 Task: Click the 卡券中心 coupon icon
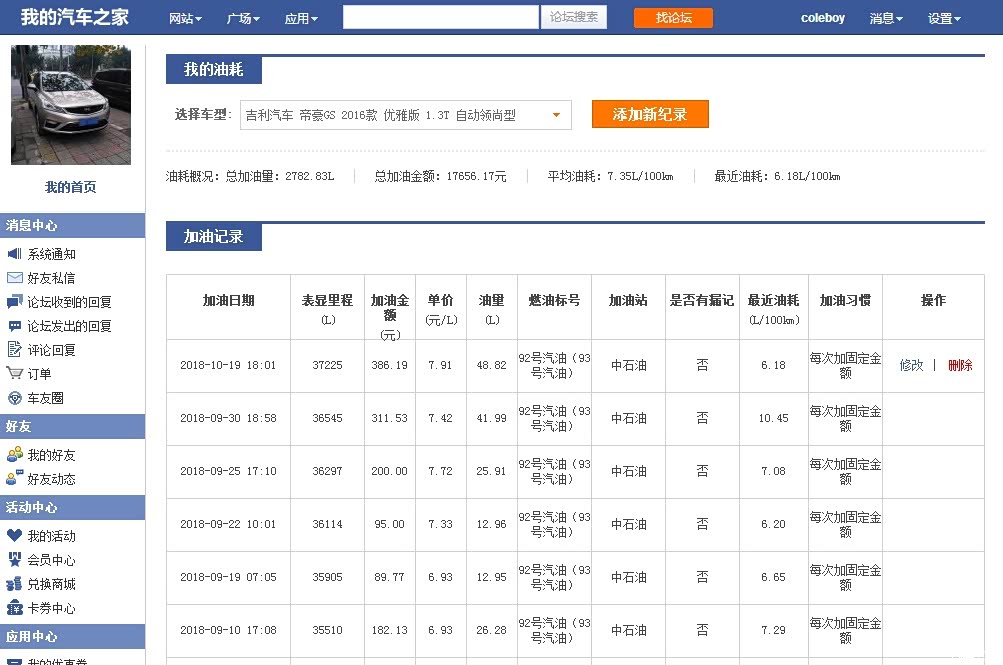point(14,608)
